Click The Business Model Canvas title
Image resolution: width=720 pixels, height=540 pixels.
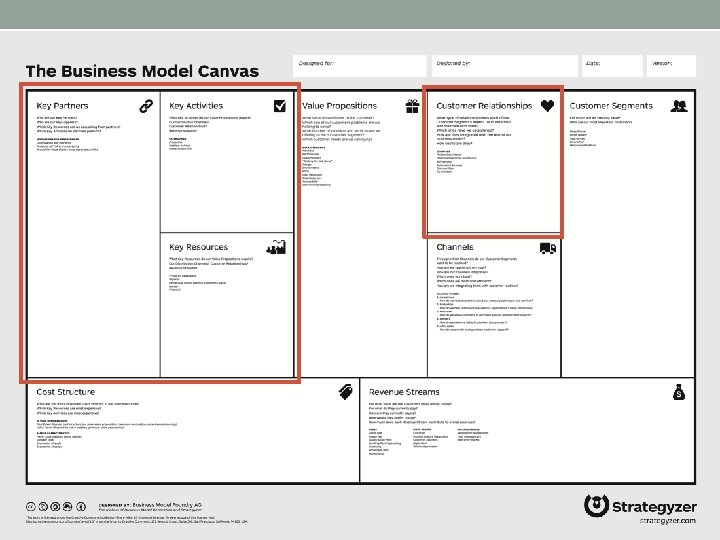pyautogui.click(x=142, y=71)
